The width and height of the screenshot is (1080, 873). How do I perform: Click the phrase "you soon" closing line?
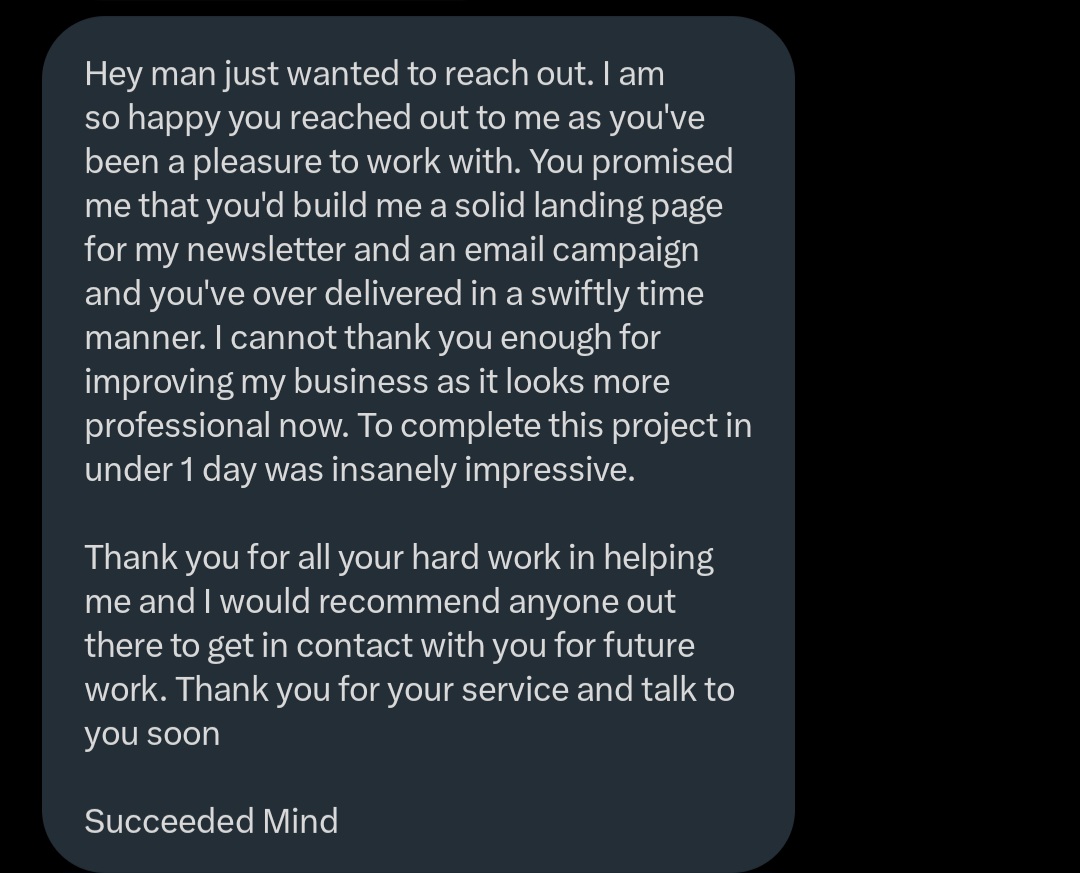[x=152, y=734]
